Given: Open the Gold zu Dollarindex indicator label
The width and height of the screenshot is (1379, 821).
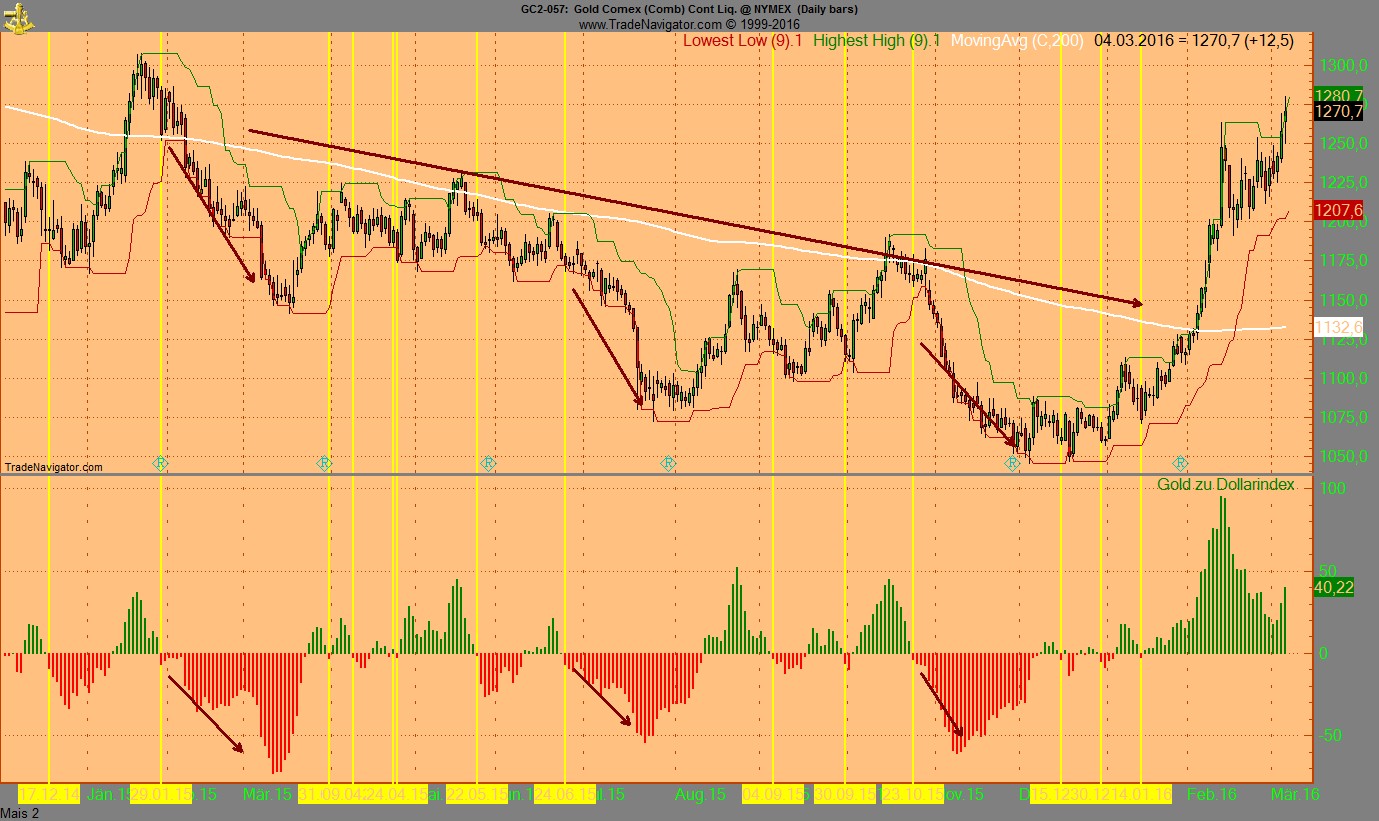Looking at the screenshot, I should 1226,485.
